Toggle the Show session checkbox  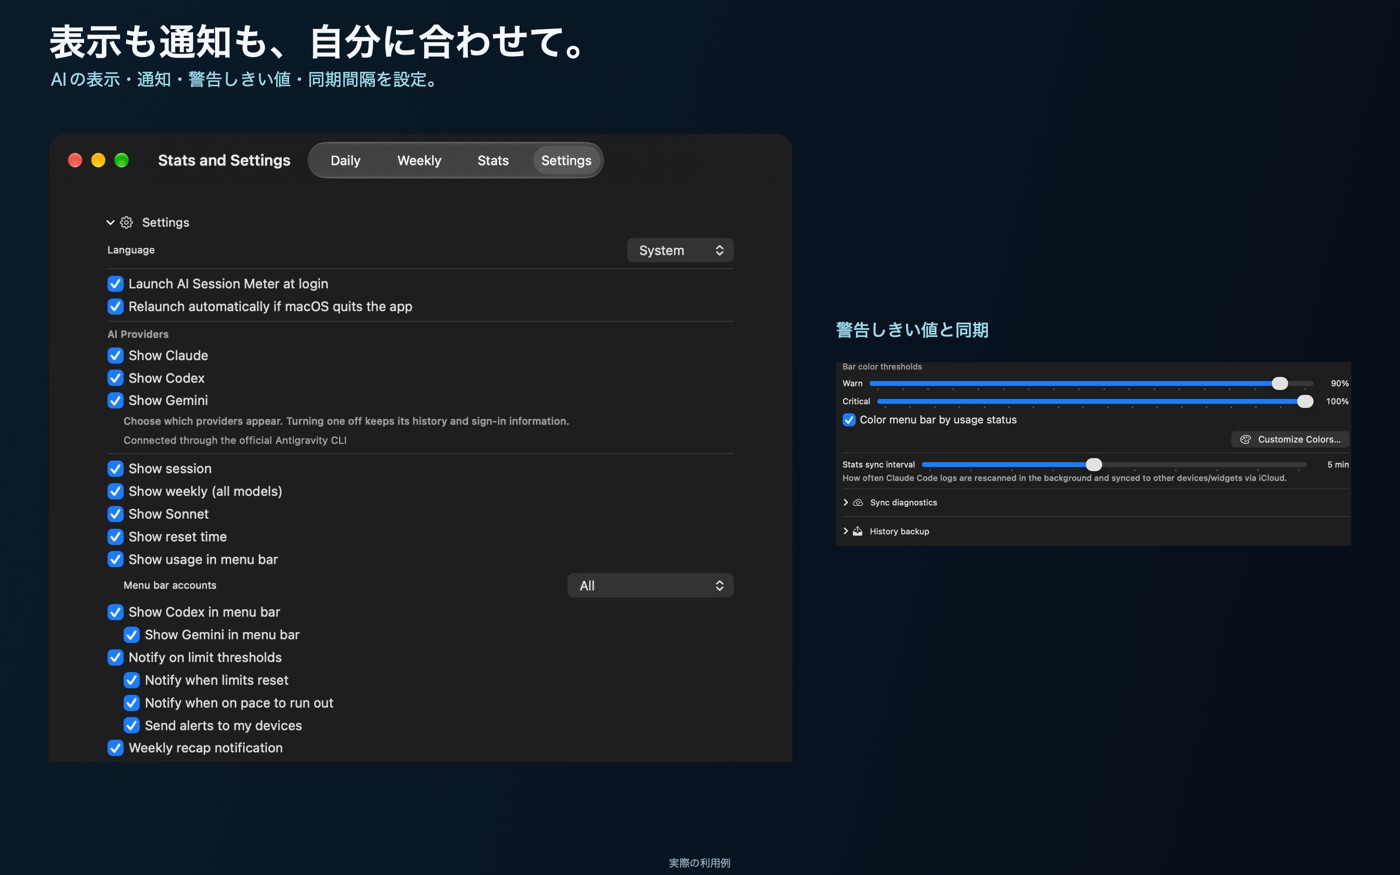(115, 469)
